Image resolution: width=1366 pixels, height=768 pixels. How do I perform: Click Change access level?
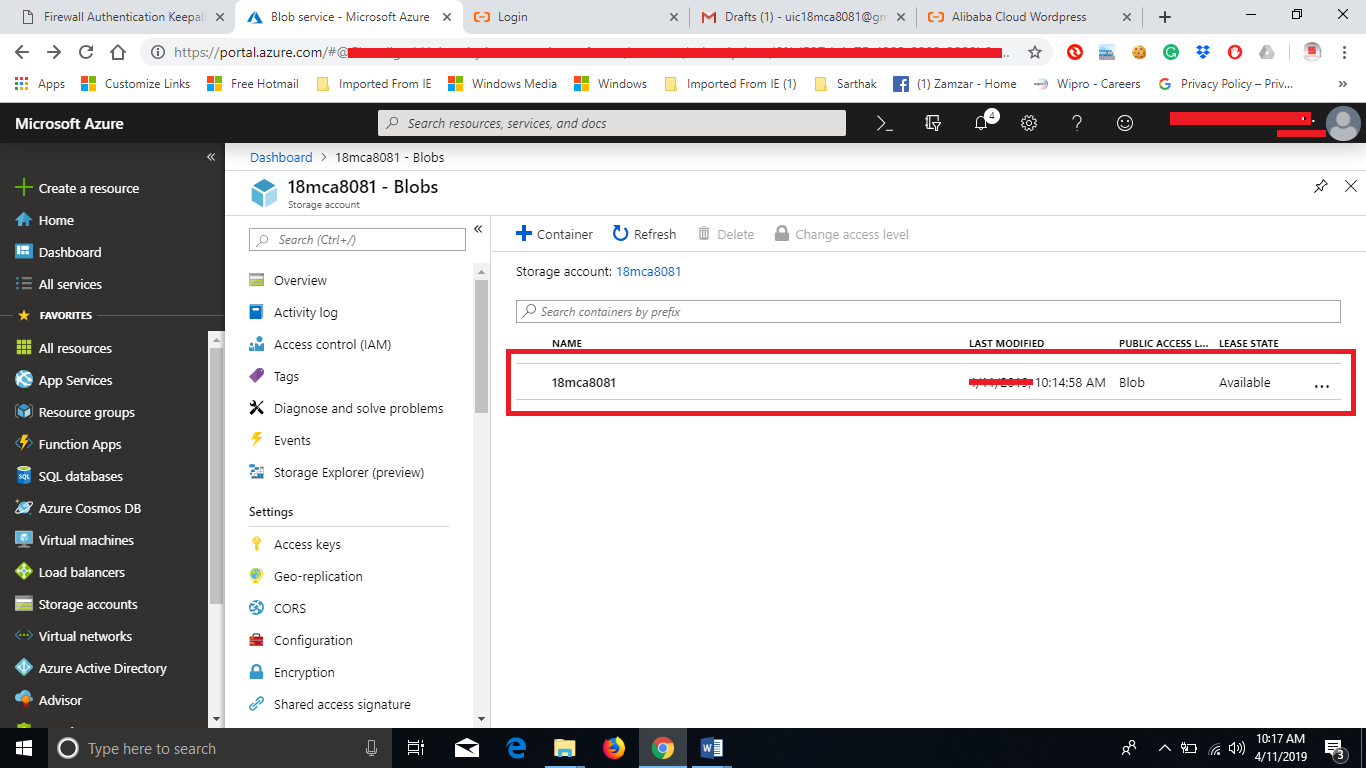coord(841,234)
